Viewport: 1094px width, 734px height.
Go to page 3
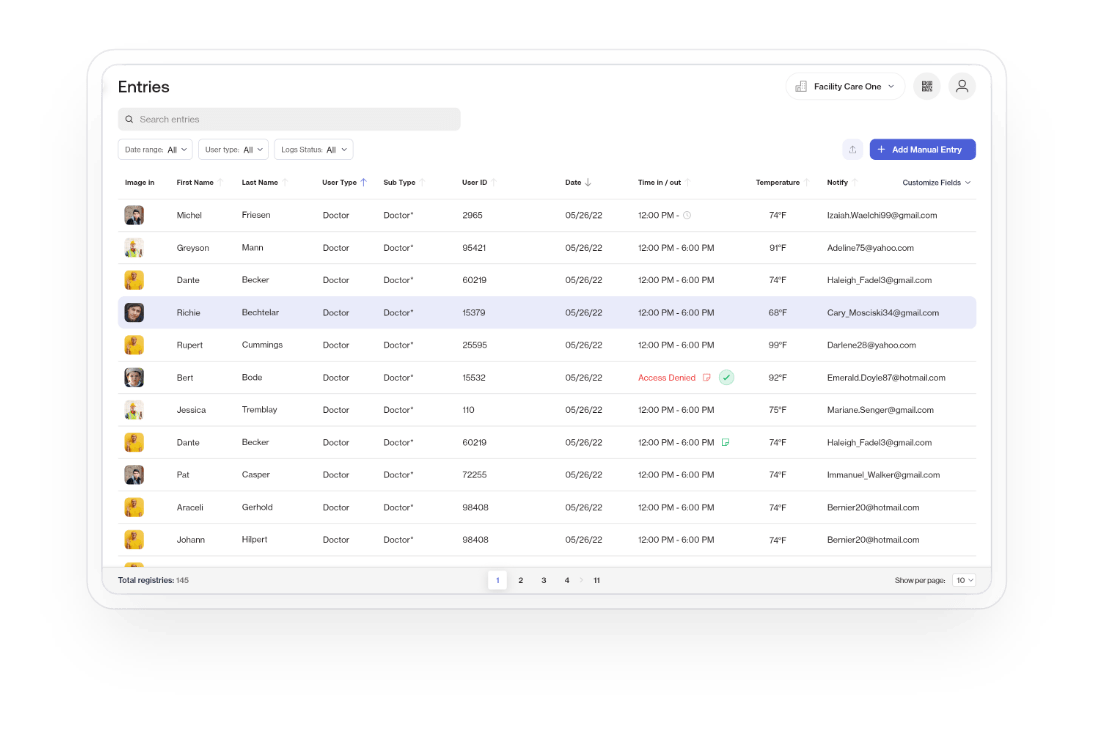(544, 581)
